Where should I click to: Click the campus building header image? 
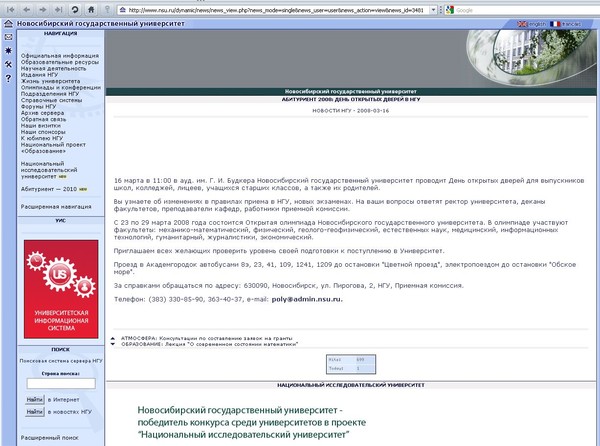pyautogui.click(x=531, y=57)
